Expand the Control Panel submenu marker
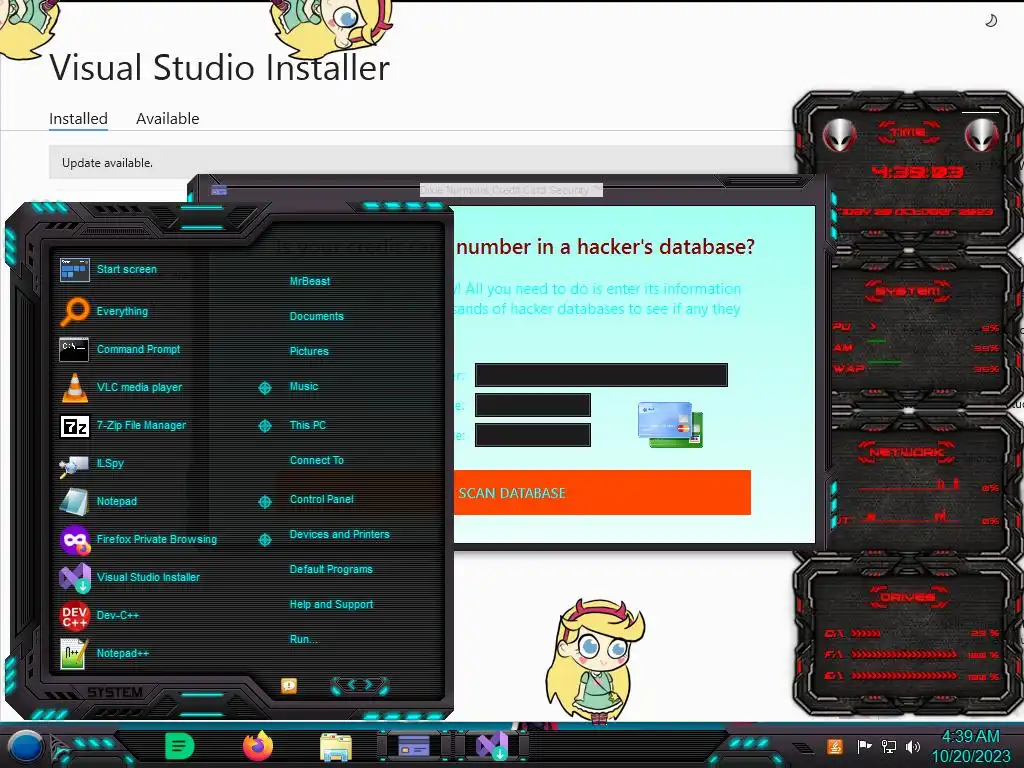 pyautogui.click(x=264, y=502)
